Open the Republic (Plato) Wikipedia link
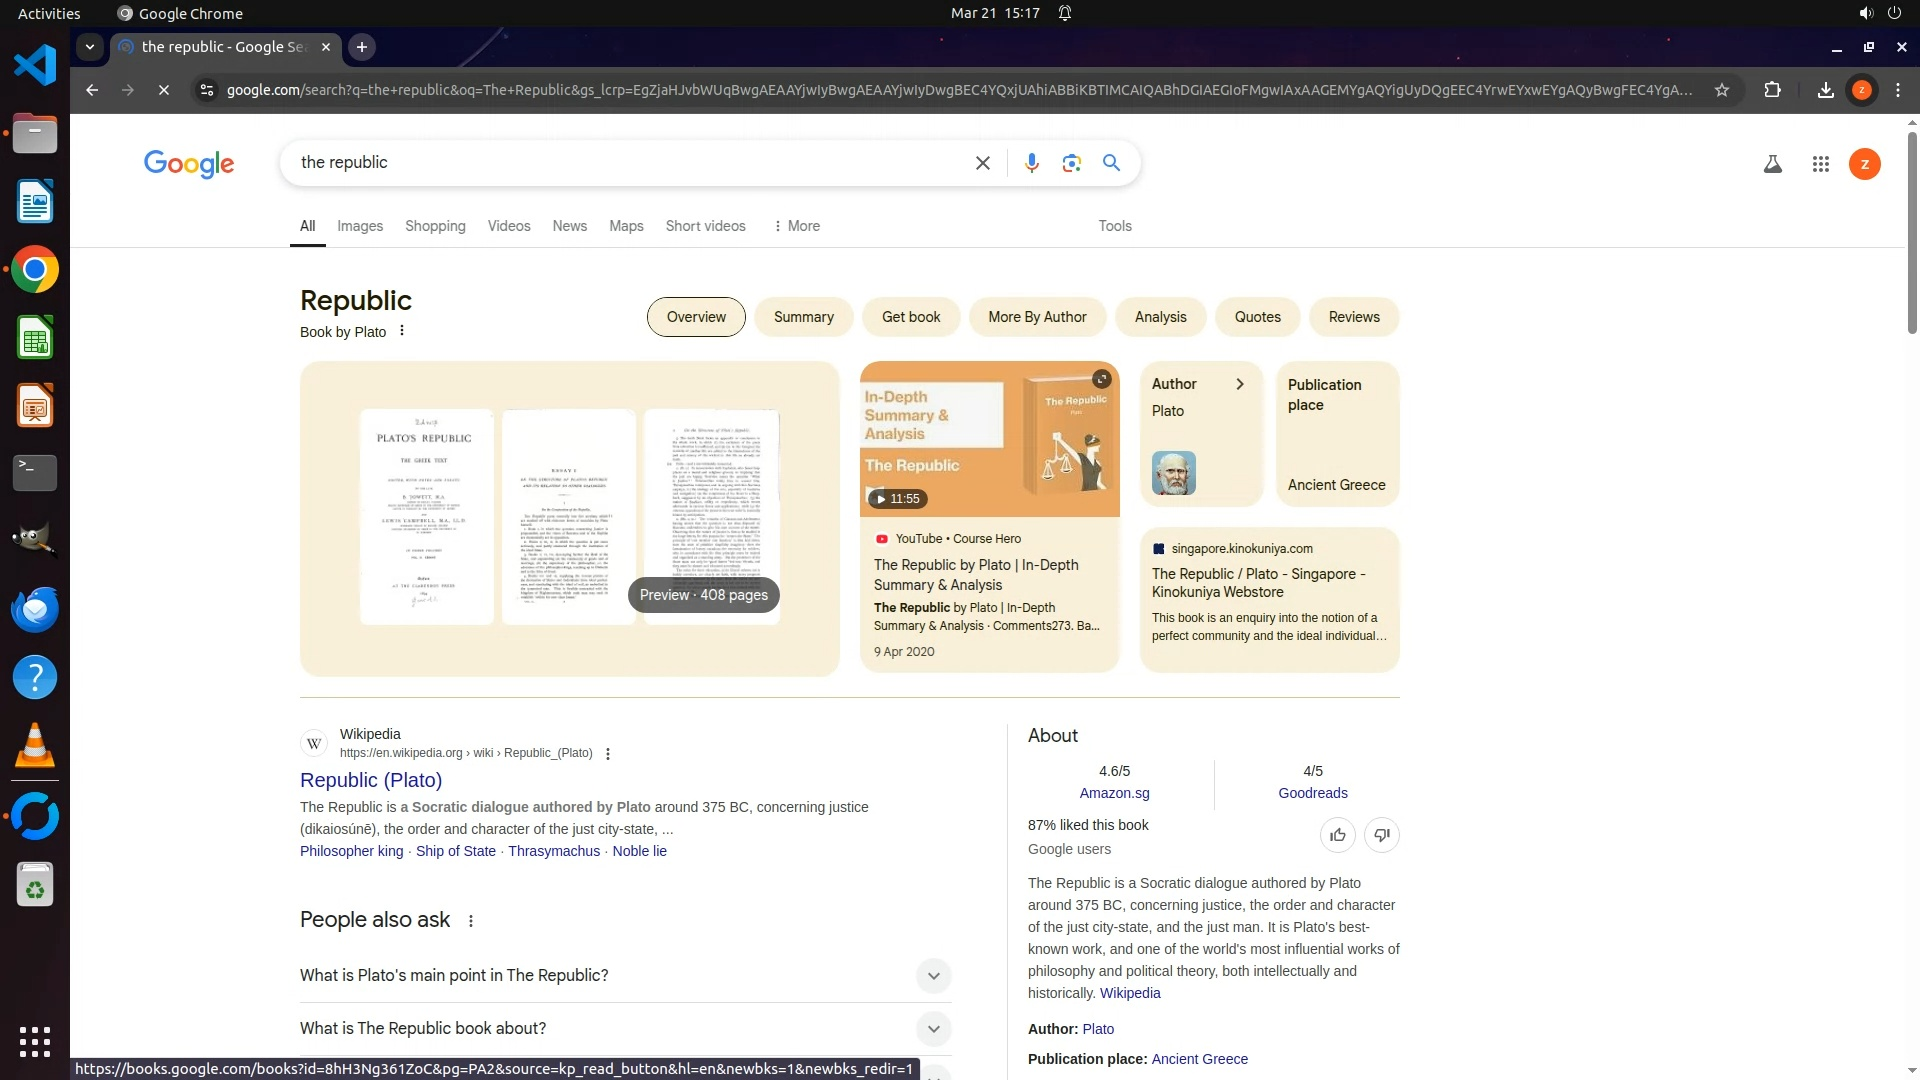The image size is (1920, 1080). (x=371, y=780)
